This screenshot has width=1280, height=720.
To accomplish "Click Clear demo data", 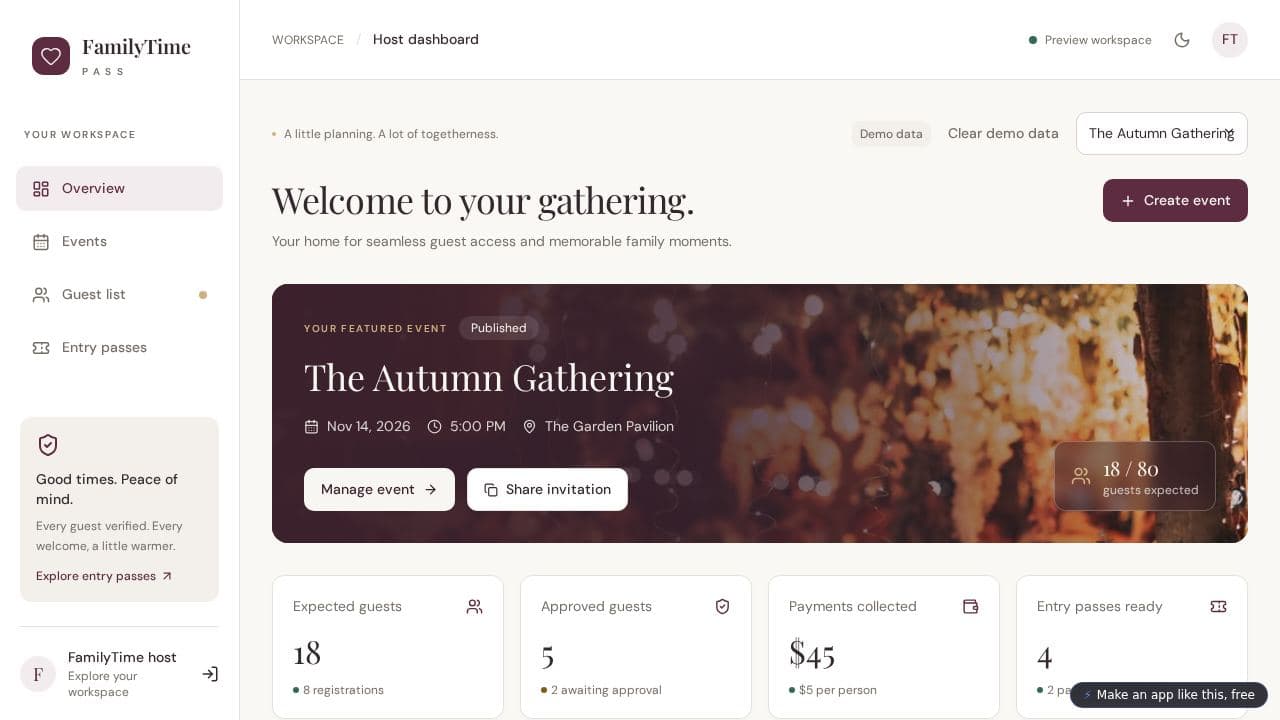I will [1003, 133].
